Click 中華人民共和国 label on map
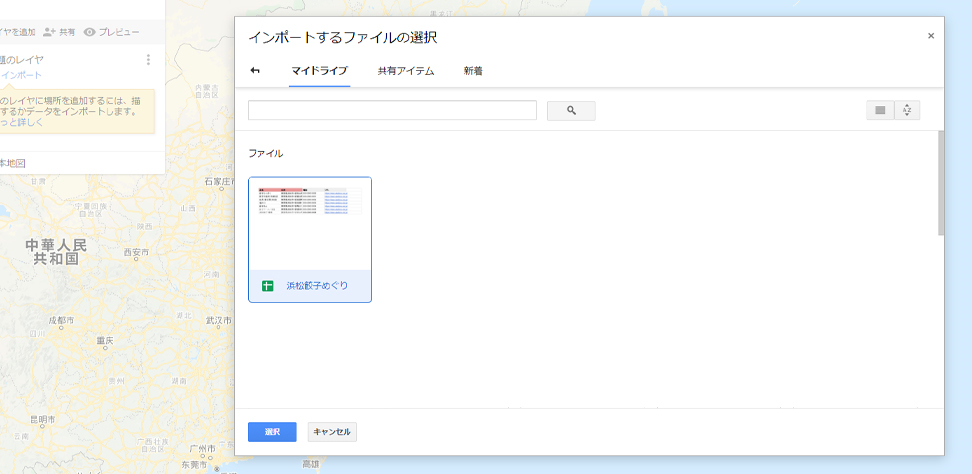The image size is (972, 474). (x=56, y=252)
